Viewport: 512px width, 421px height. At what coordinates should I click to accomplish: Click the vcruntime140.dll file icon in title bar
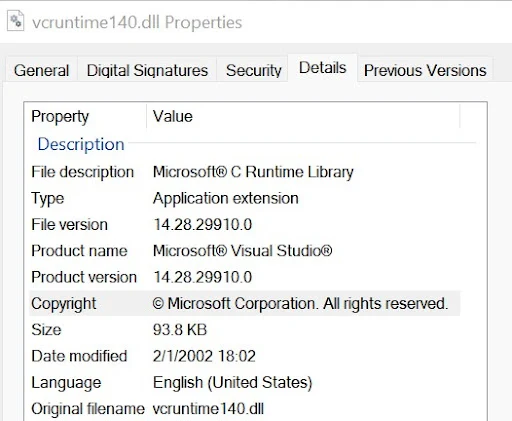[x=16, y=21]
